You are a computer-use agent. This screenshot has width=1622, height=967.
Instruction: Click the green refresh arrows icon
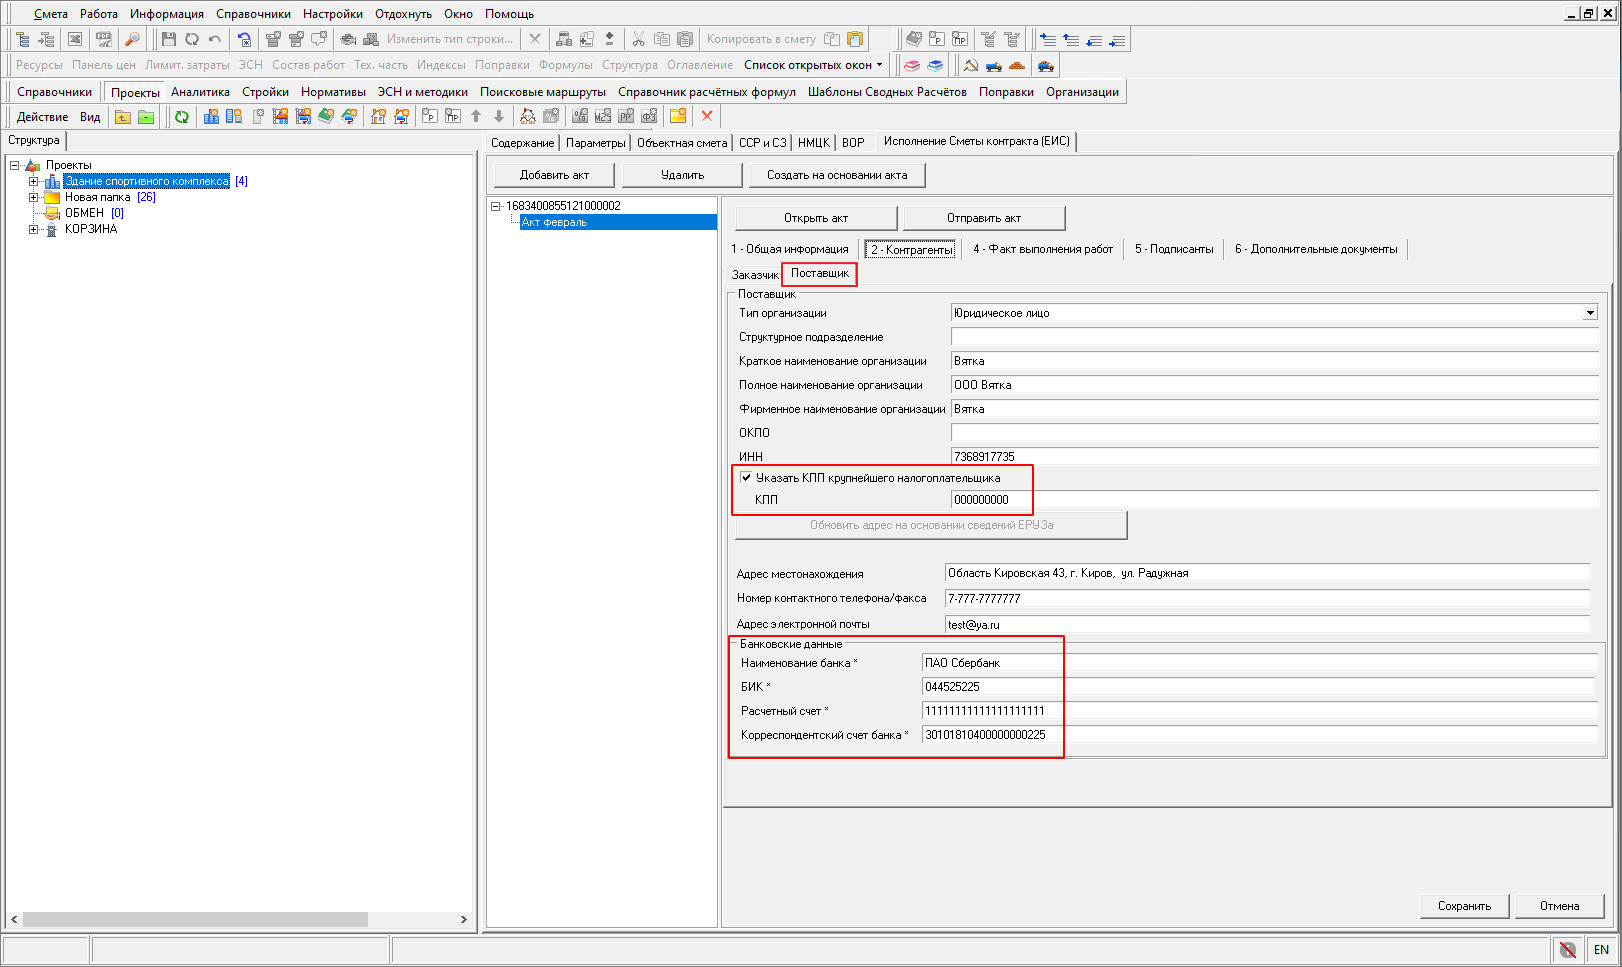coord(182,117)
